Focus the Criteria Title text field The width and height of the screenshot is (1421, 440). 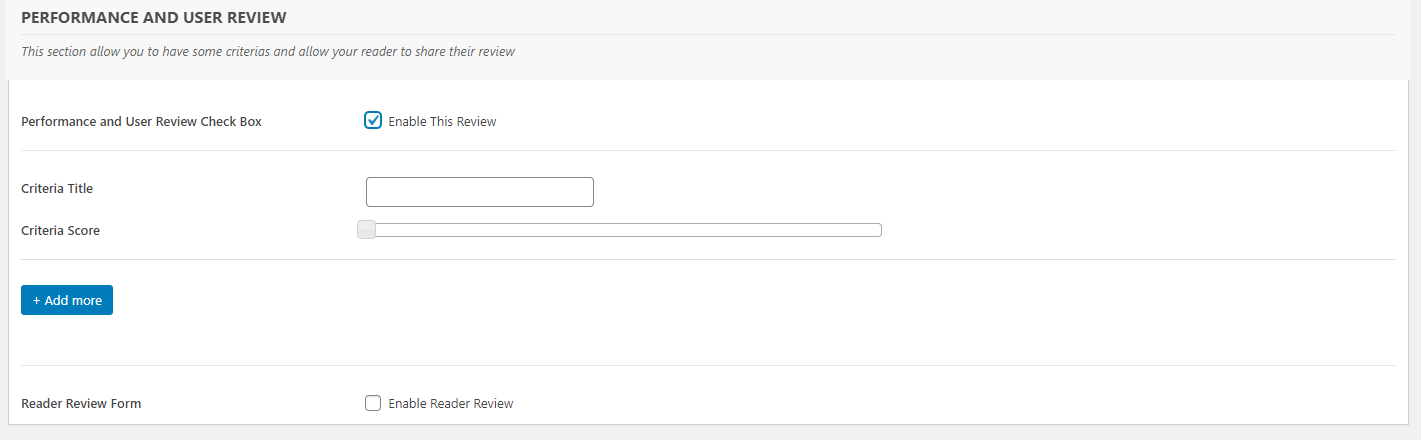480,192
